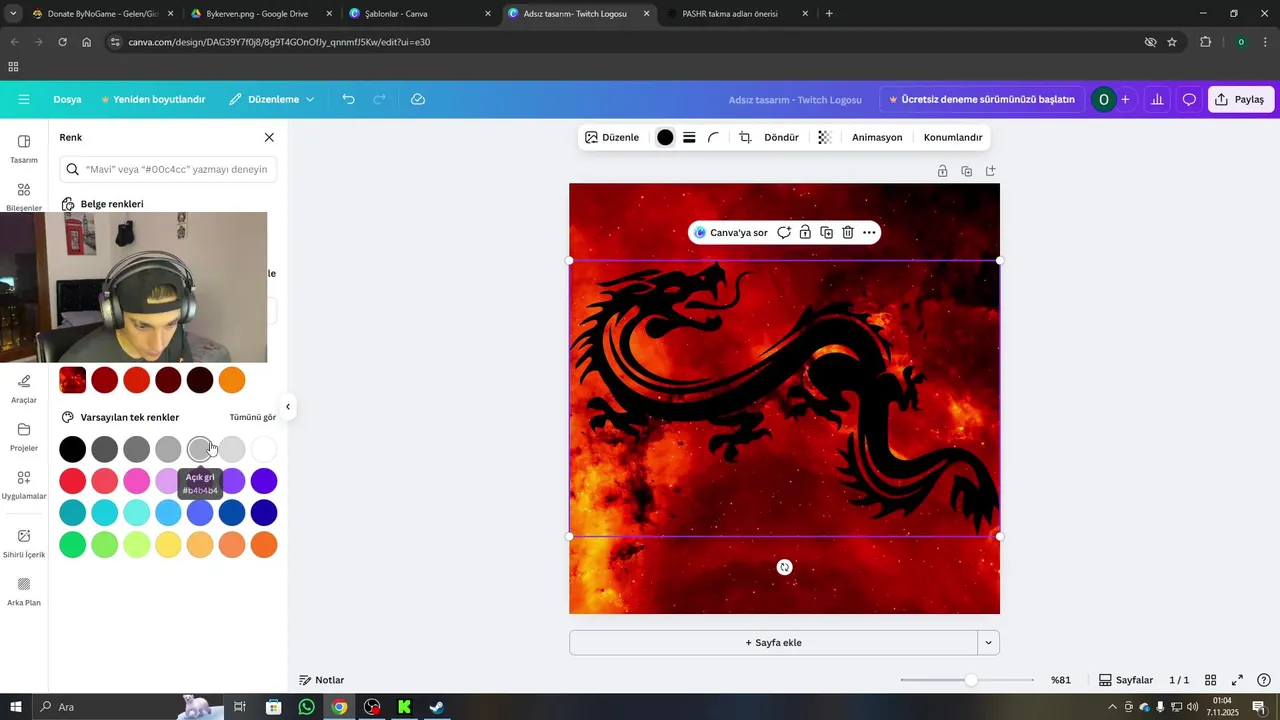Redo the last action
The height and width of the screenshot is (720, 1280).
379,99
